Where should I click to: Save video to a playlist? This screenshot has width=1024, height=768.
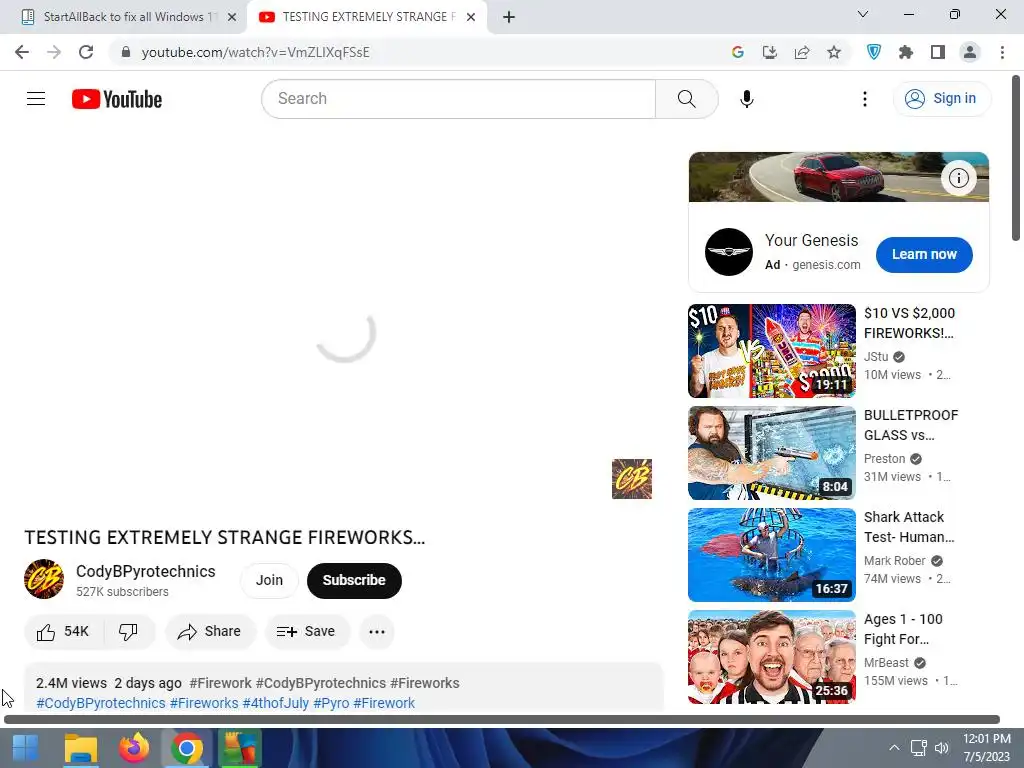[307, 632]
